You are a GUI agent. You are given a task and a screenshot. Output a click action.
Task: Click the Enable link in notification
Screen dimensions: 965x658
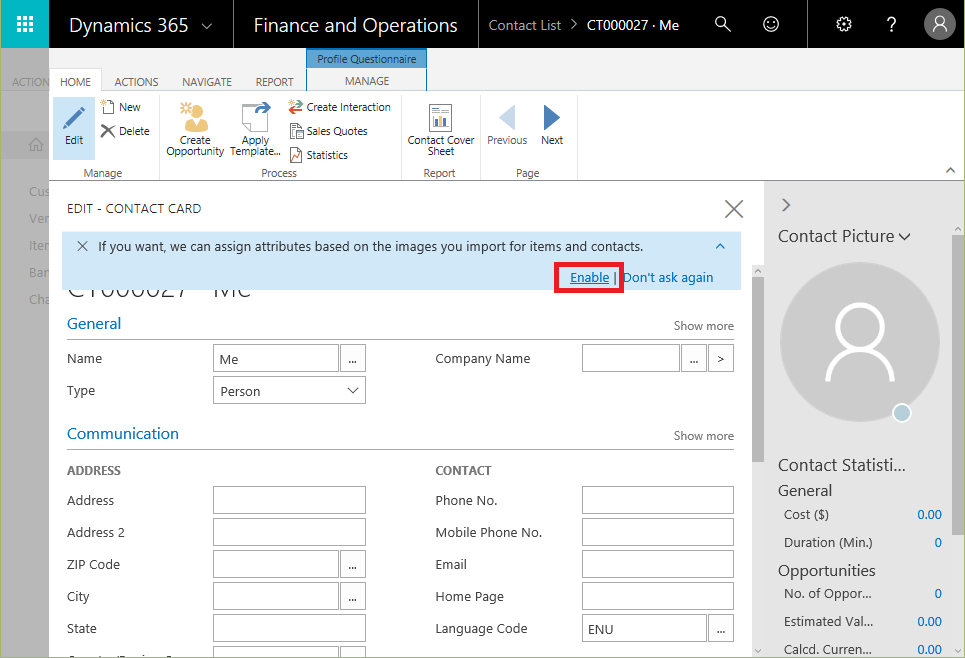(590, 278)
